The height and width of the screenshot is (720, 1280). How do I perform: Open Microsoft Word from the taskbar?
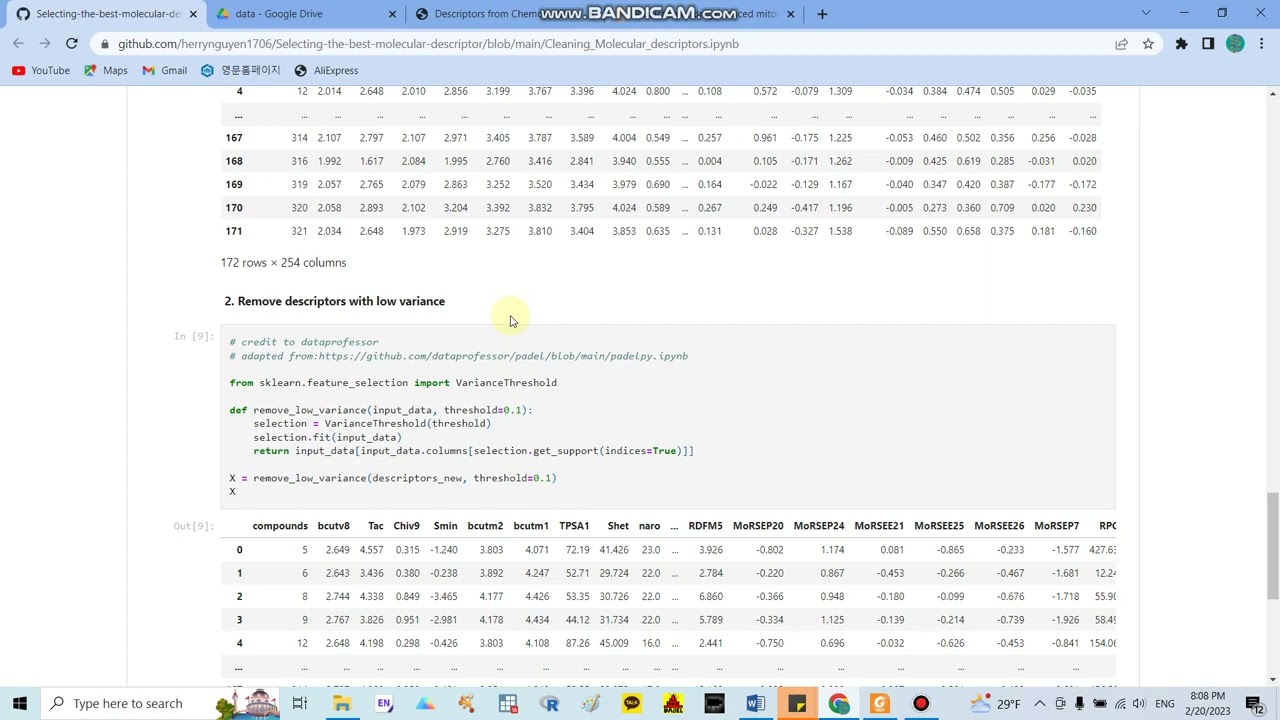pos(755,704)
